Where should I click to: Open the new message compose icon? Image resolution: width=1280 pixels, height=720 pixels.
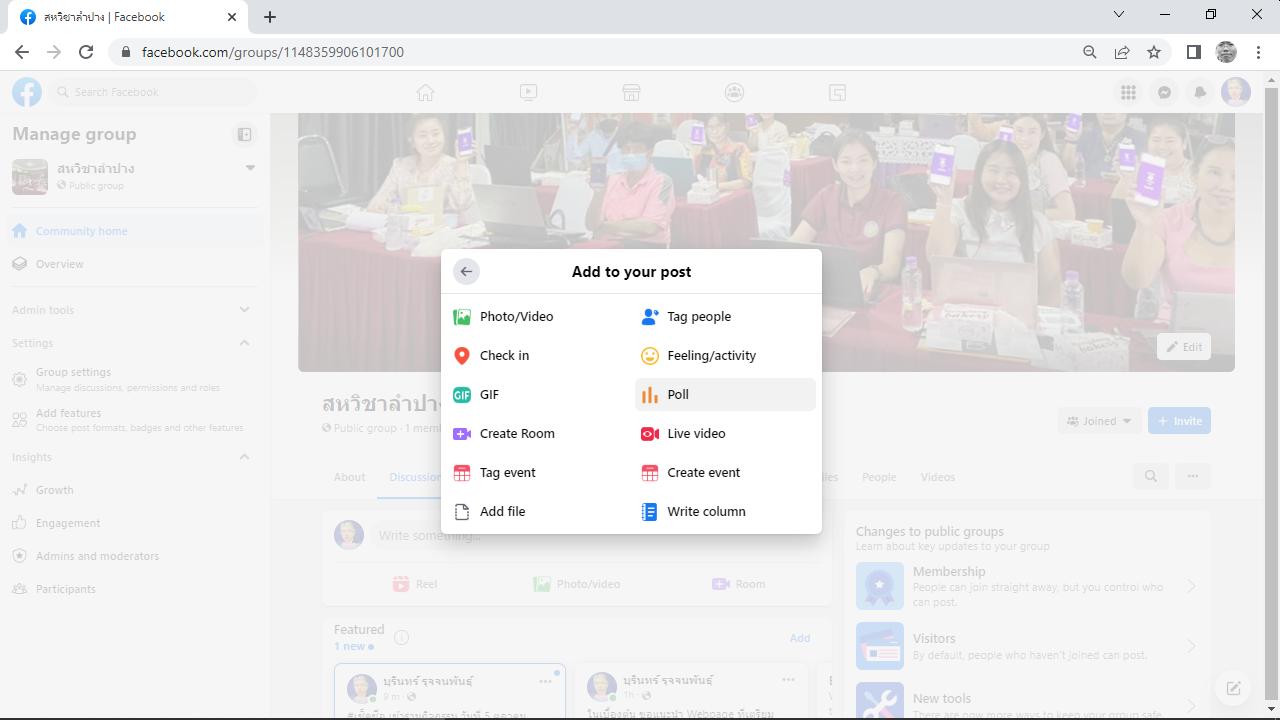coord(1234,688)
